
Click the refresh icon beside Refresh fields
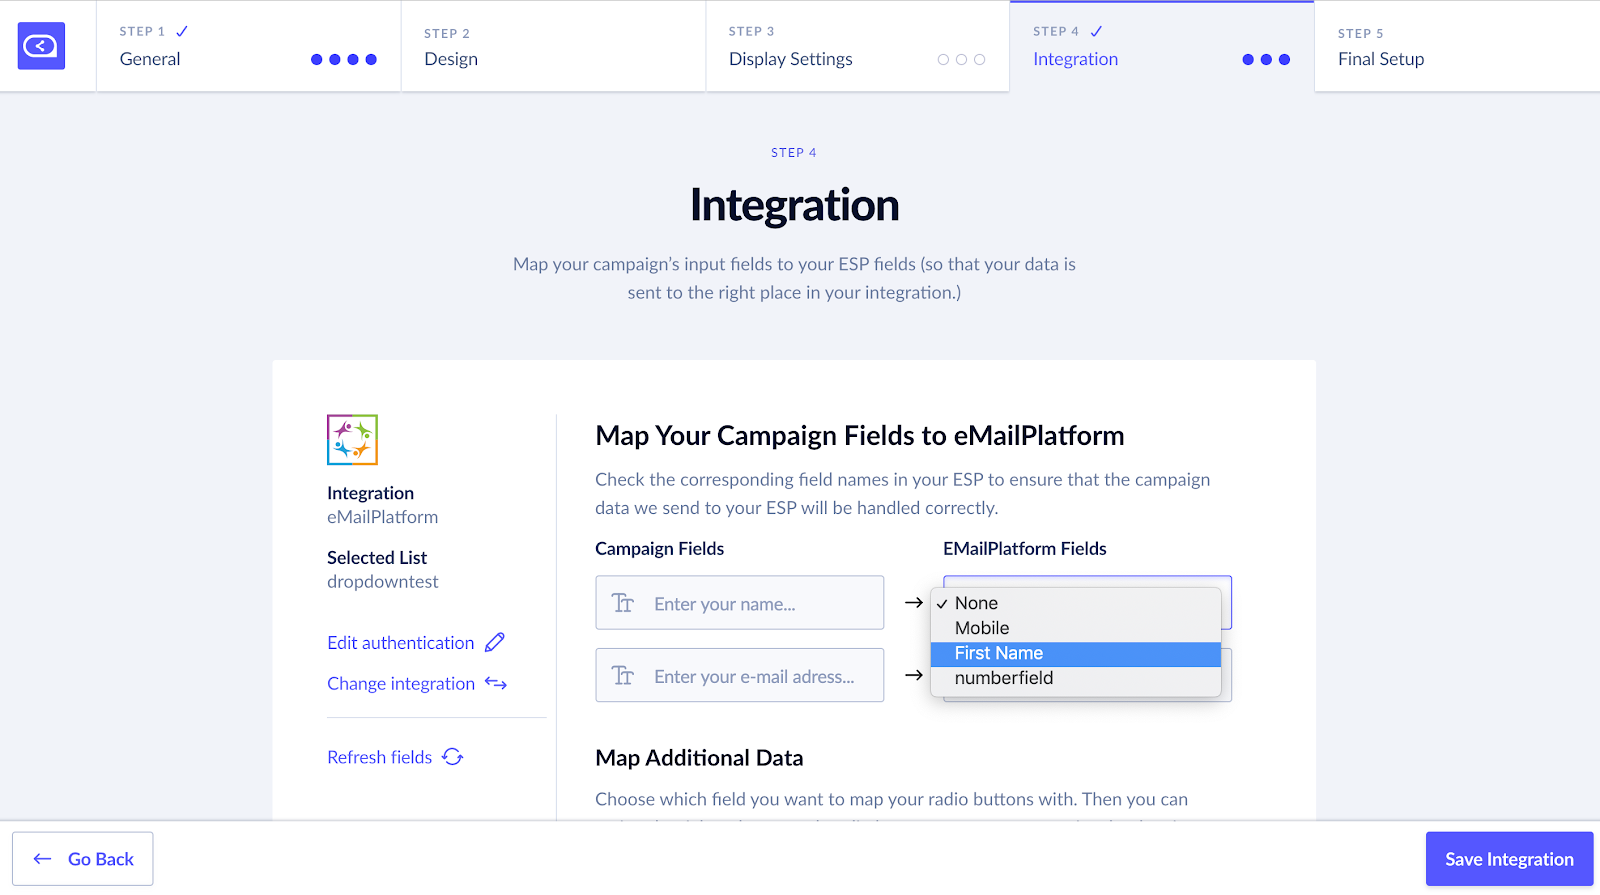pyautogui.click(x=453, y=757)
